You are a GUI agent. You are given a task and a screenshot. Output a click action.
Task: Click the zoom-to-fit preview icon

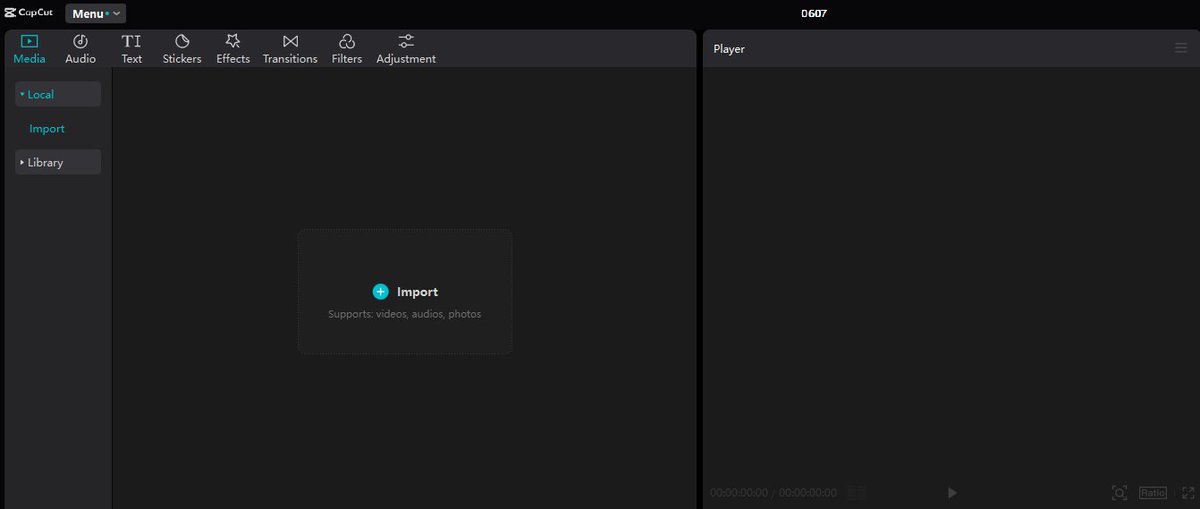coord(1120,493)
